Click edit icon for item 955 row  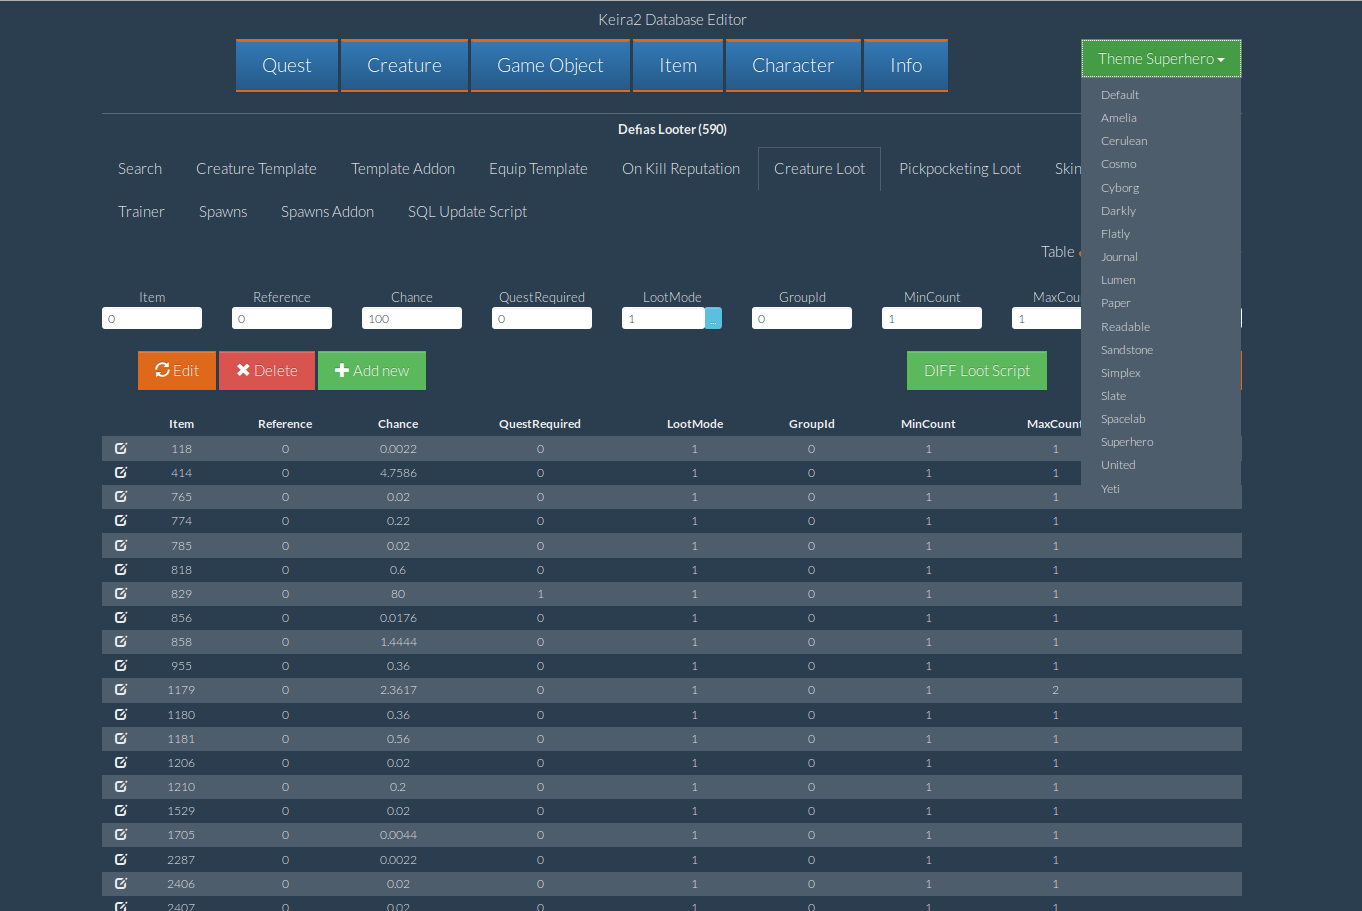(x=121, y=665)
